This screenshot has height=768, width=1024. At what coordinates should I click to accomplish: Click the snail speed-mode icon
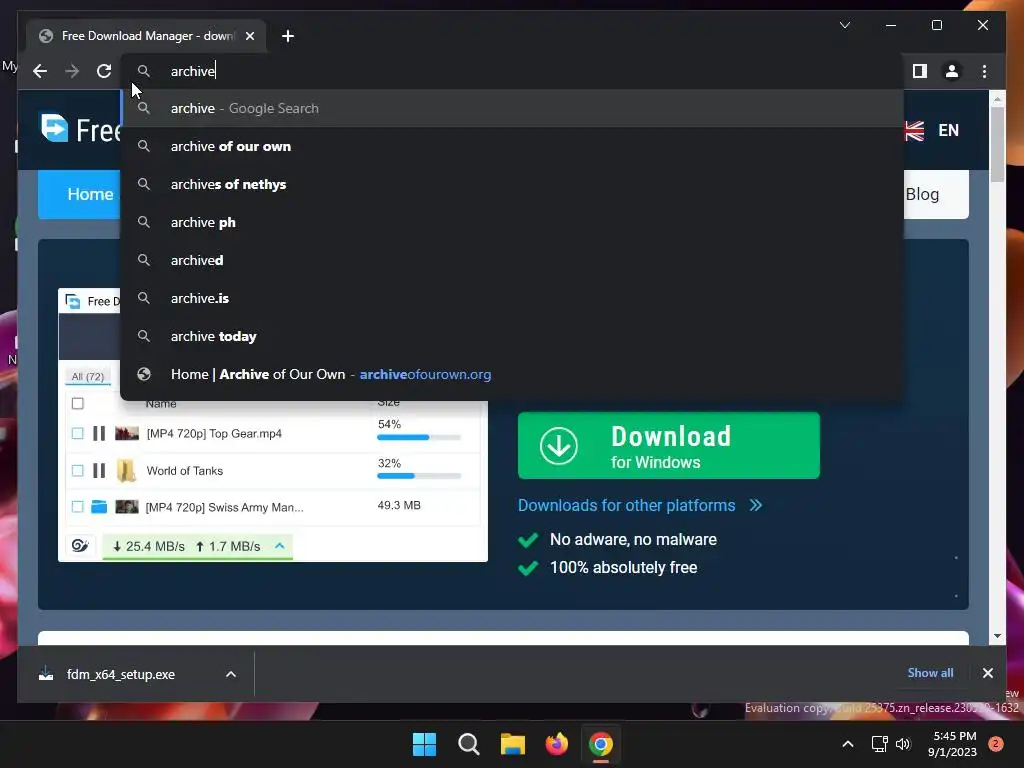point(80,546)
